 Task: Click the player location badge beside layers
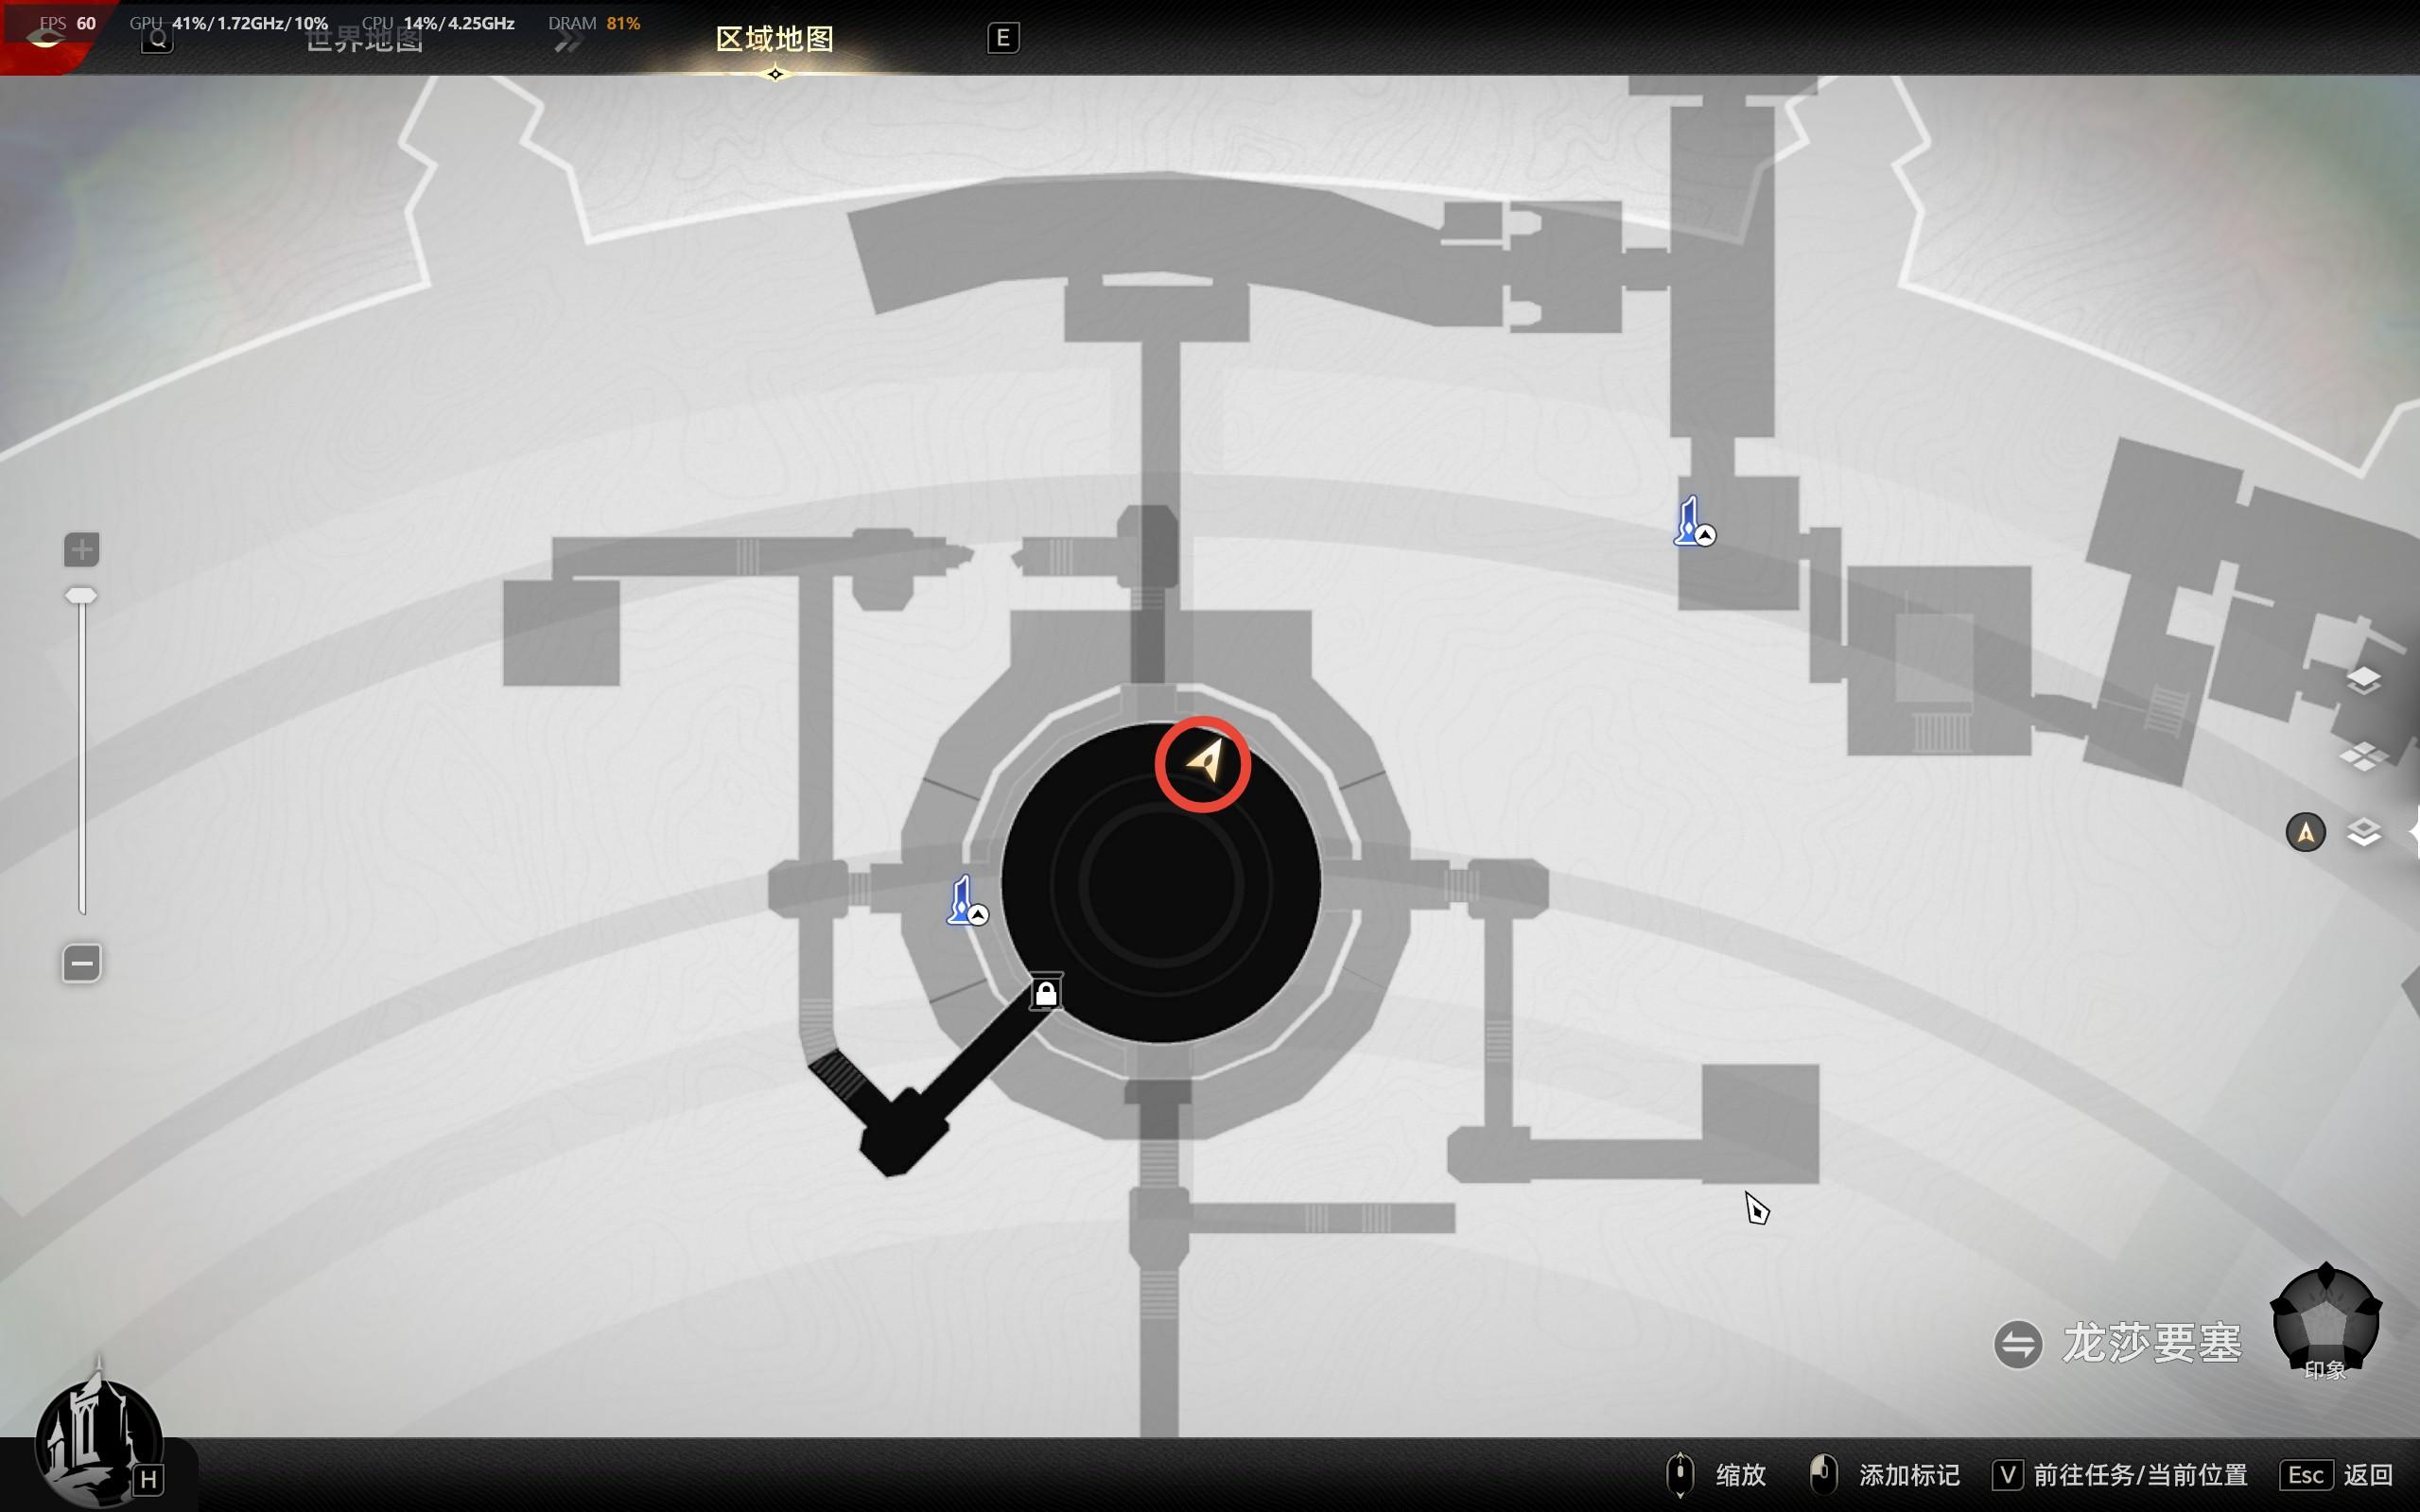(2305, 832)
